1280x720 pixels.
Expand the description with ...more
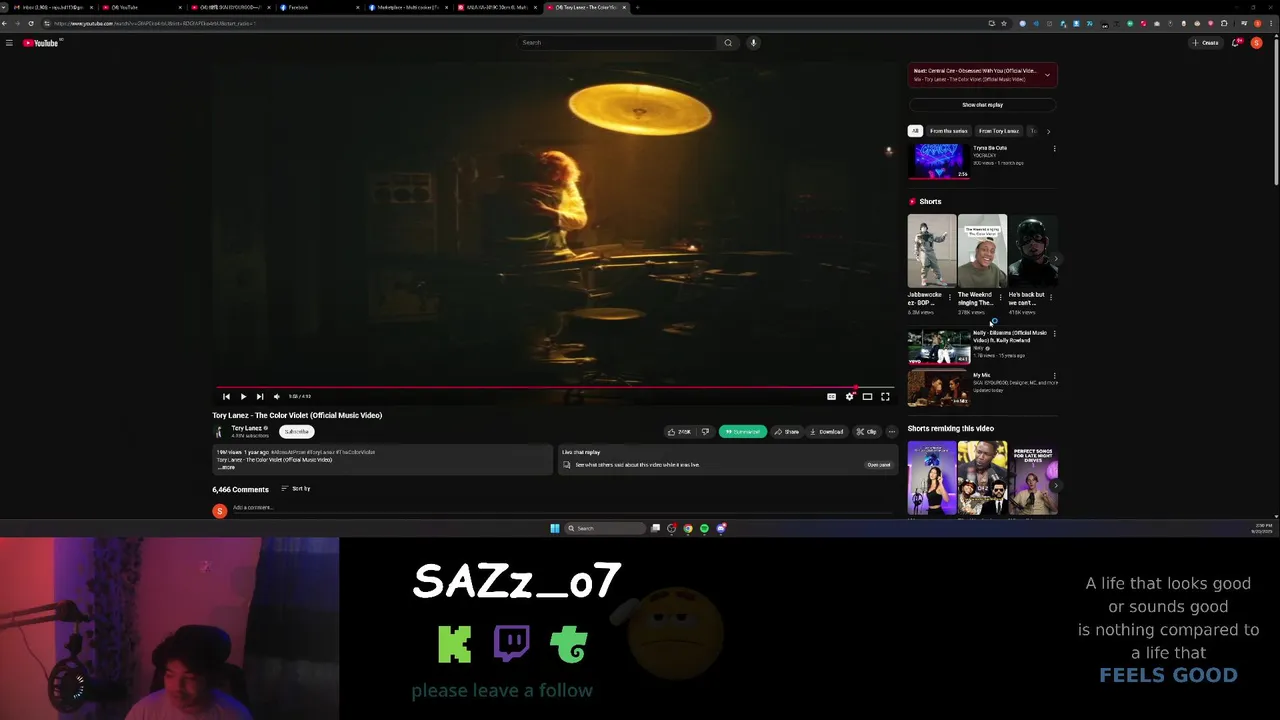227,467
